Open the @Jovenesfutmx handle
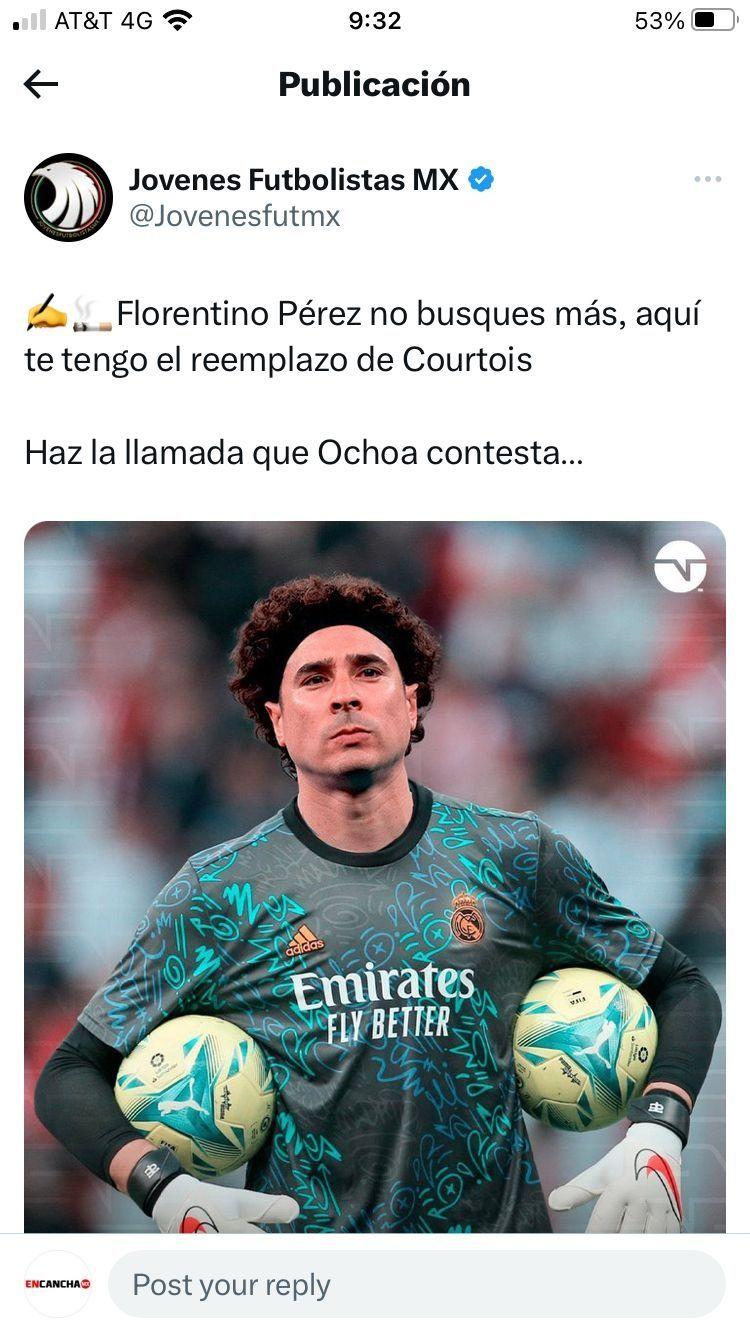750x1334 pixels. 235,216
